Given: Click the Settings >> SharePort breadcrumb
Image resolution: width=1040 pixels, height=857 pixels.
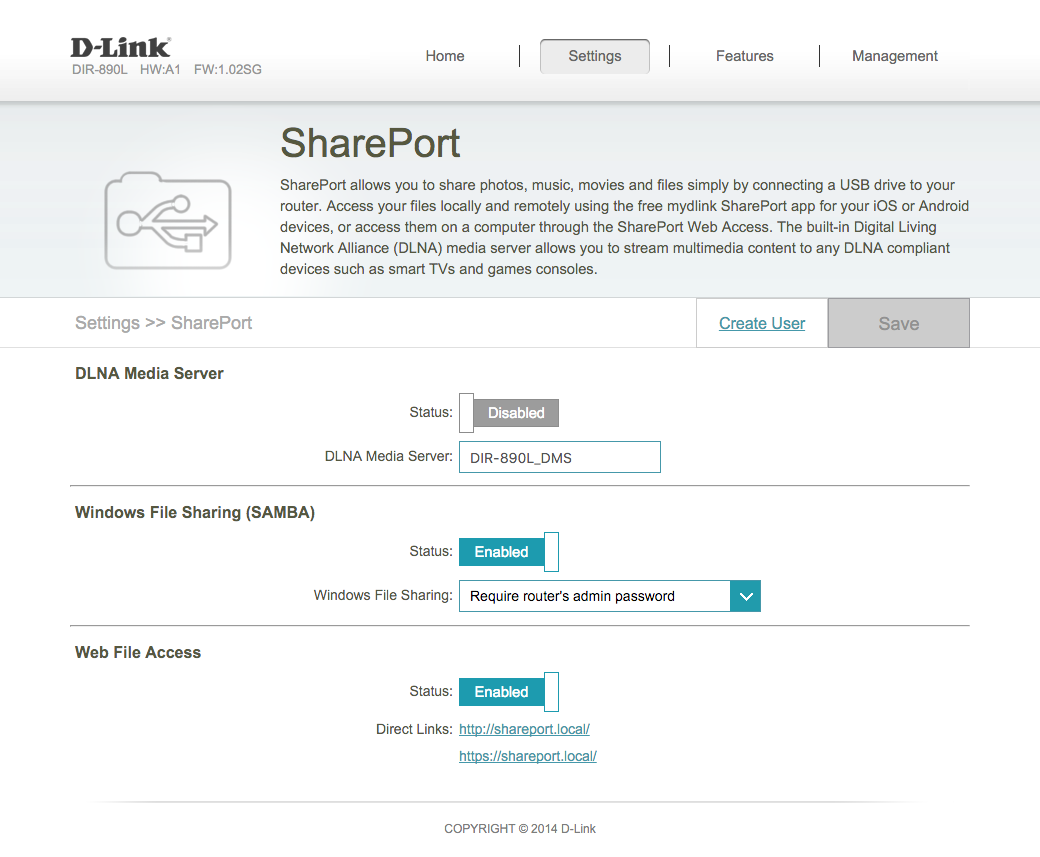Looking at the screenshot, I should 164,323.
